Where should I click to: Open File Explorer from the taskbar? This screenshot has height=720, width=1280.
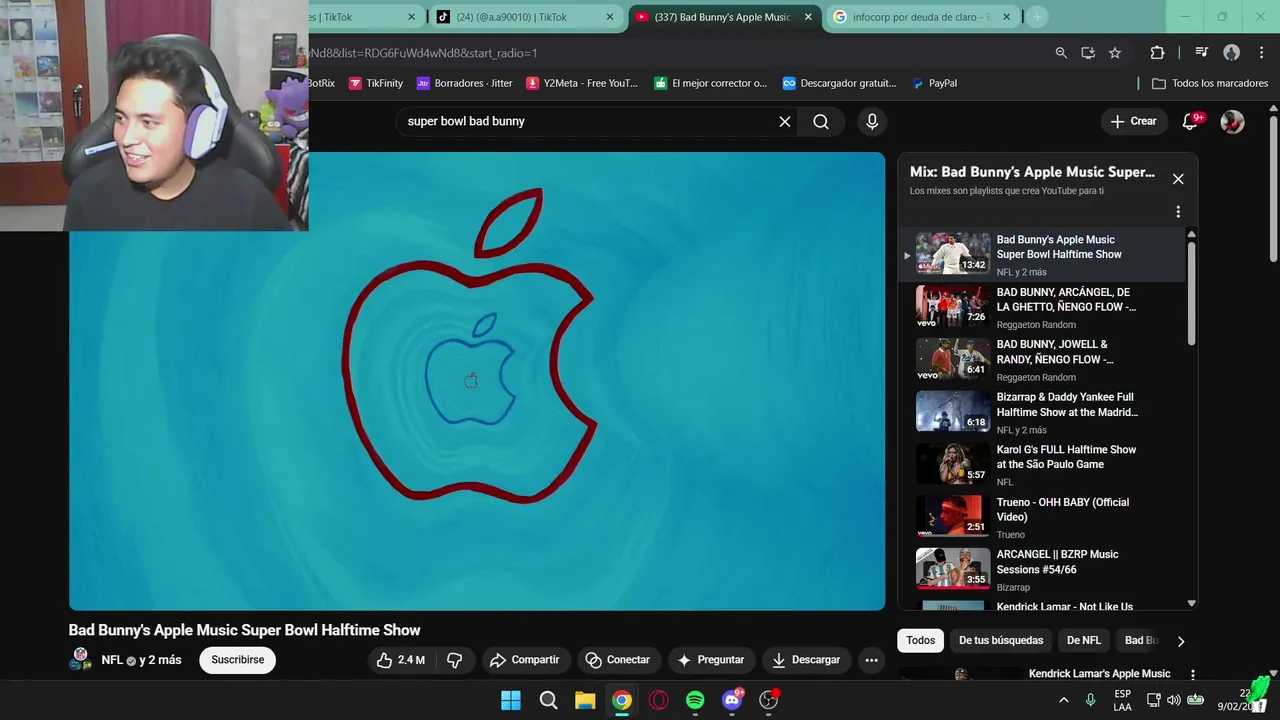pos(585,700)
